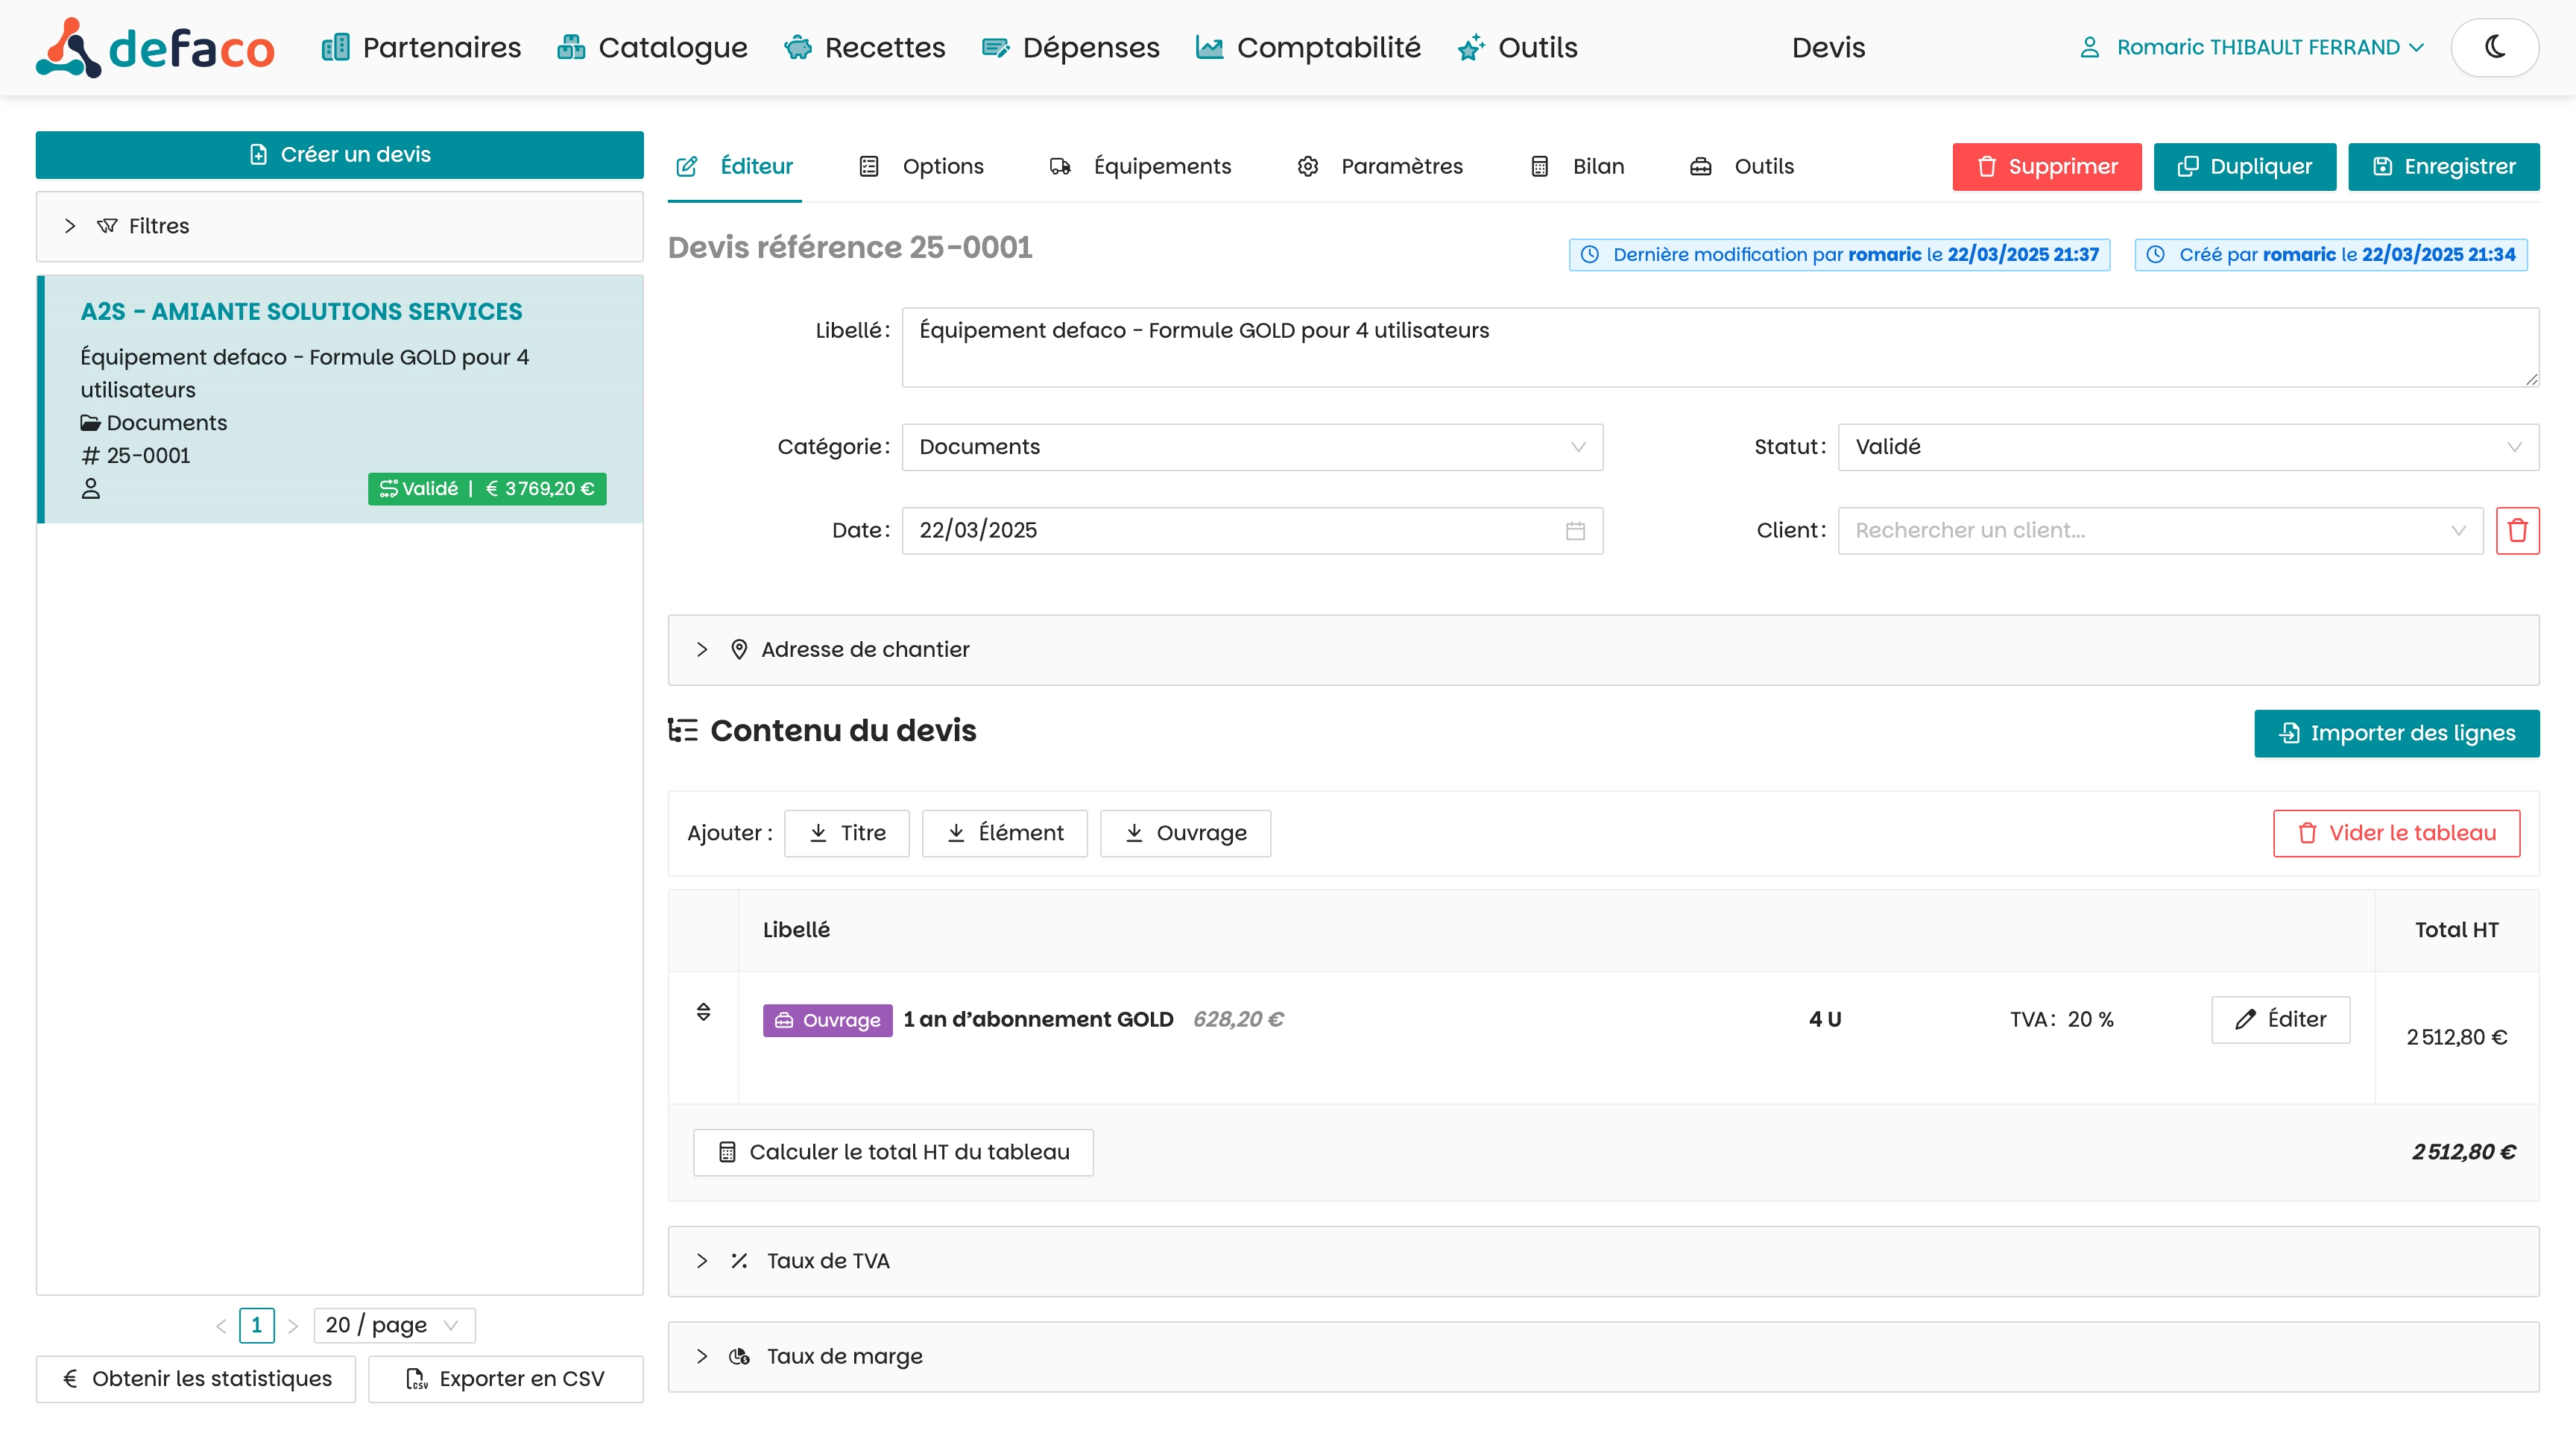Image resolution: width=2576 pixels, height=1439 pixels.
Task: Open the Catalogue menu item
Action: [x=652, y=47]
